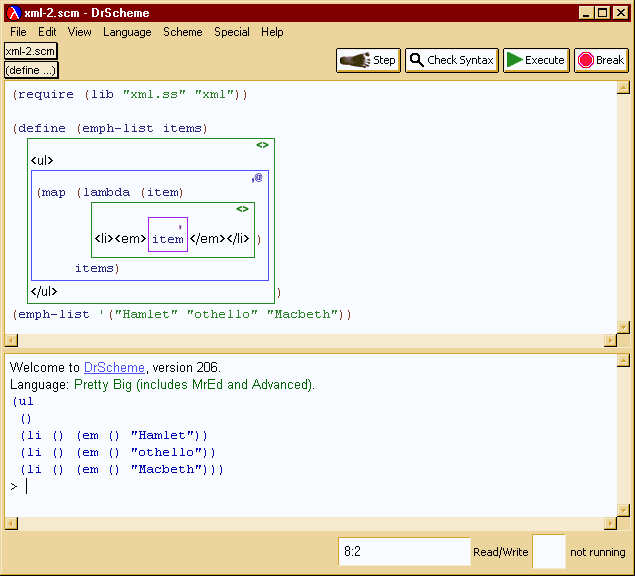Click the Step button with foot icon
The width and height of the screenshot is (635, 576).
coord(368,60)
